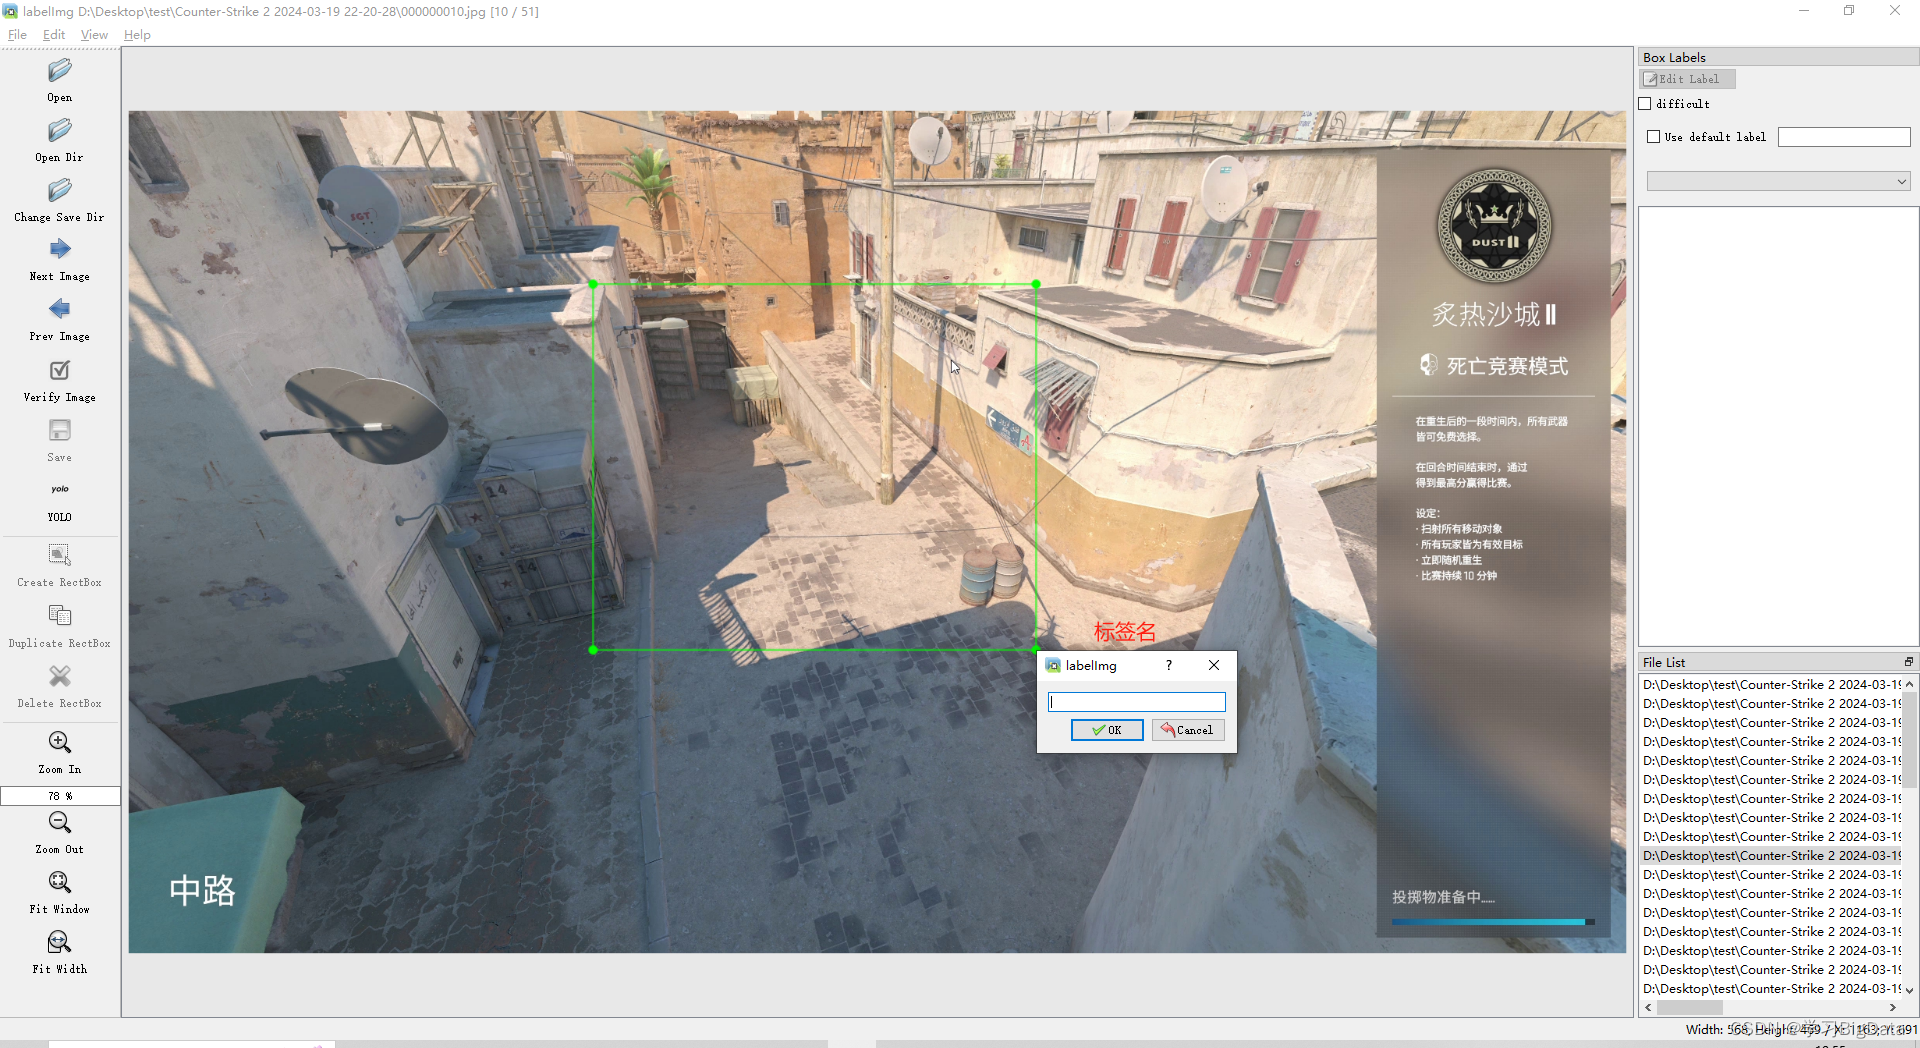Click the Fit Window icon

click(60, 882)
